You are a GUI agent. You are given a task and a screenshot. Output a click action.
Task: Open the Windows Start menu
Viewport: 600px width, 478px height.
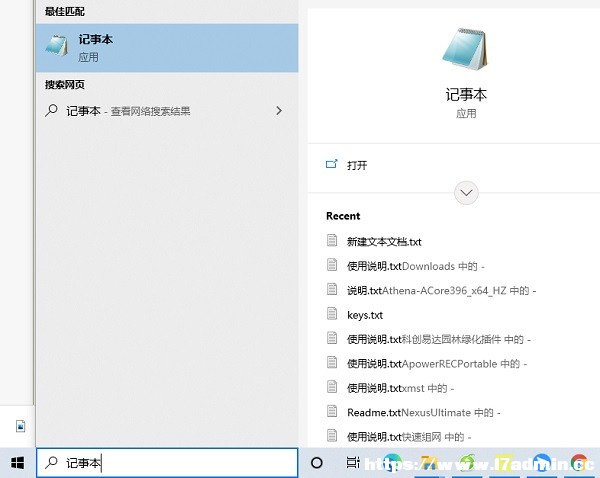click(18, 463)
